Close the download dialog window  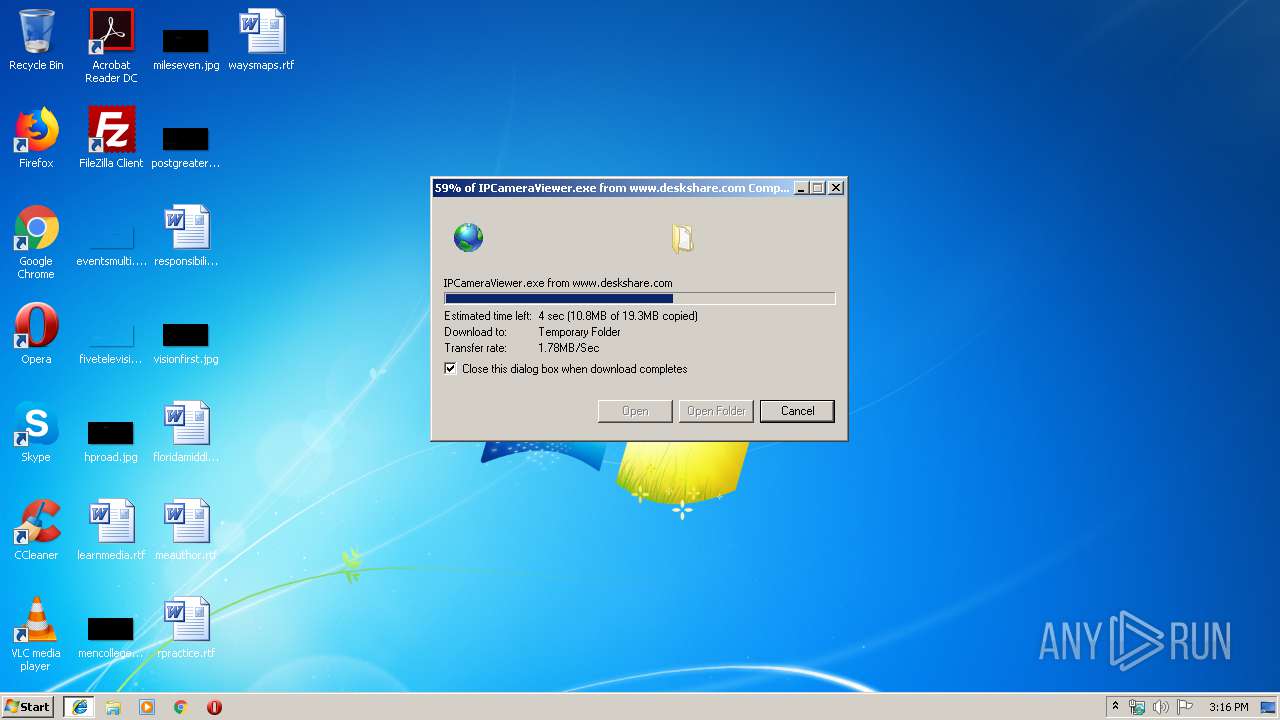point(836,188)
